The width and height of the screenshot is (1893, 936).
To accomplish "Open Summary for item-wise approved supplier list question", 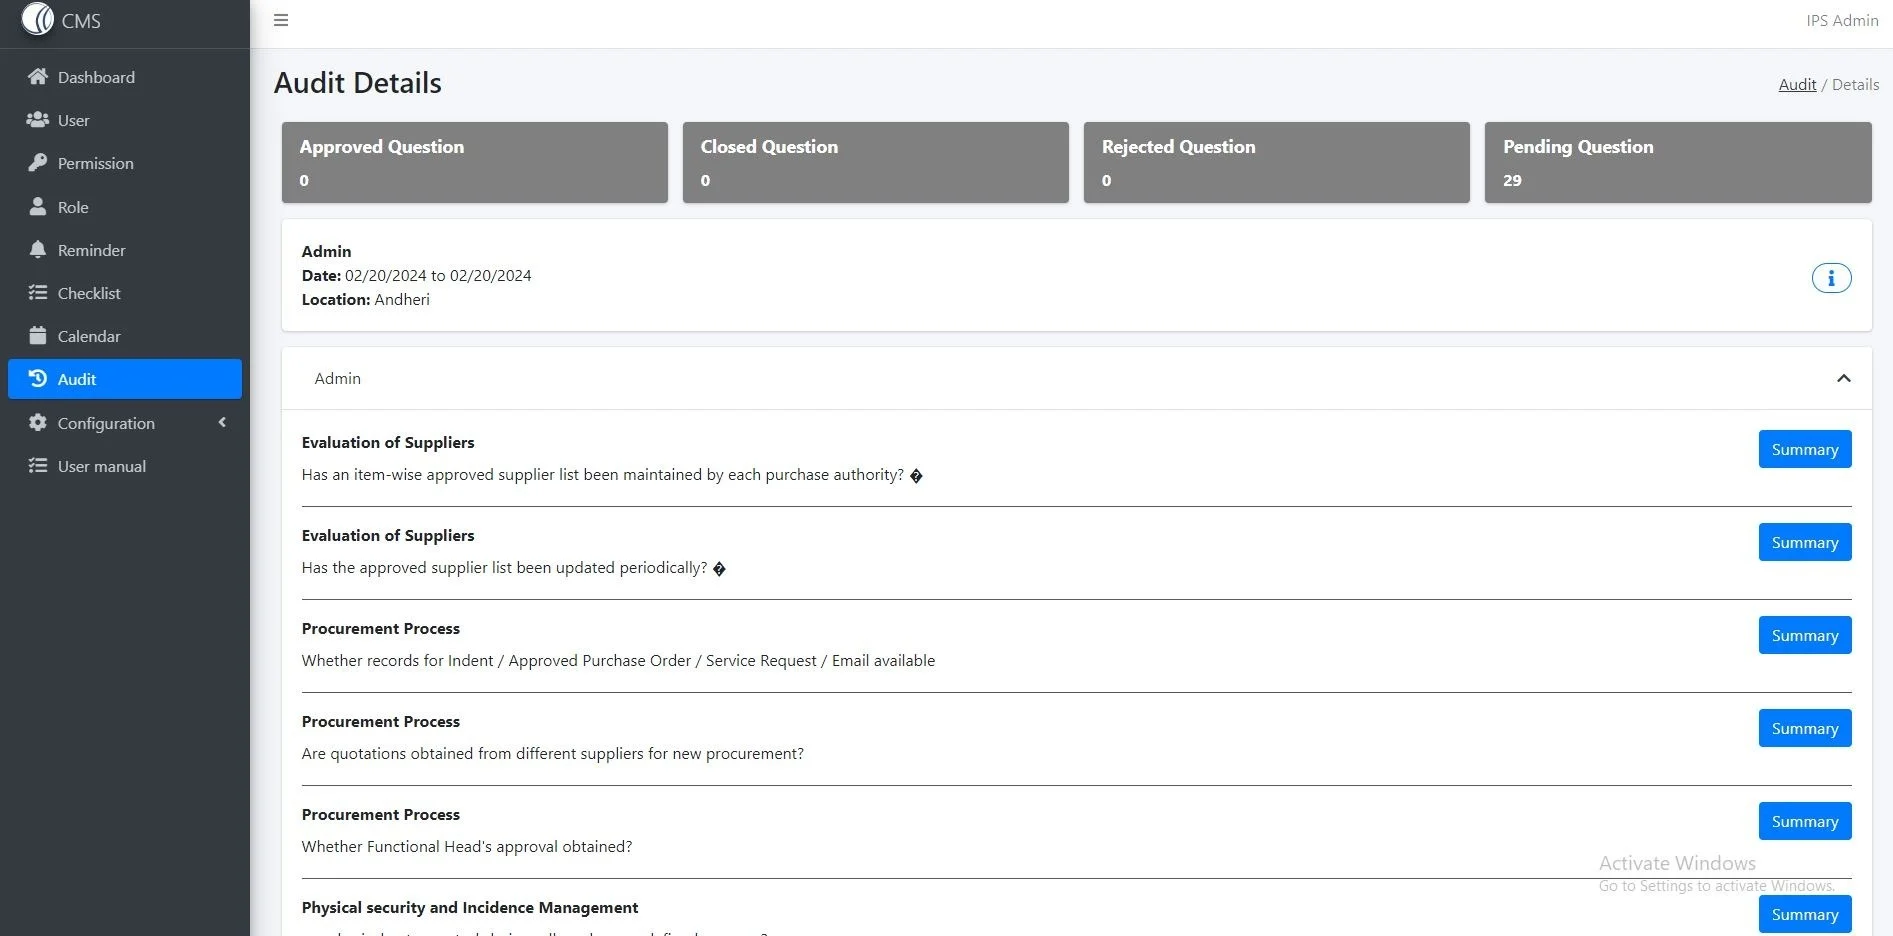I will click(1804, 449).
